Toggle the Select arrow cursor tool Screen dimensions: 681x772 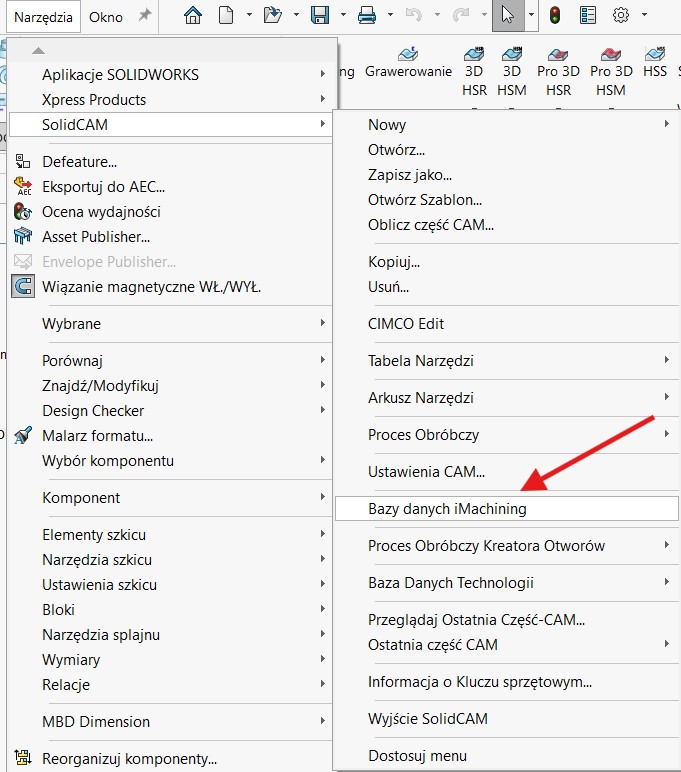(x=508, y=15)
